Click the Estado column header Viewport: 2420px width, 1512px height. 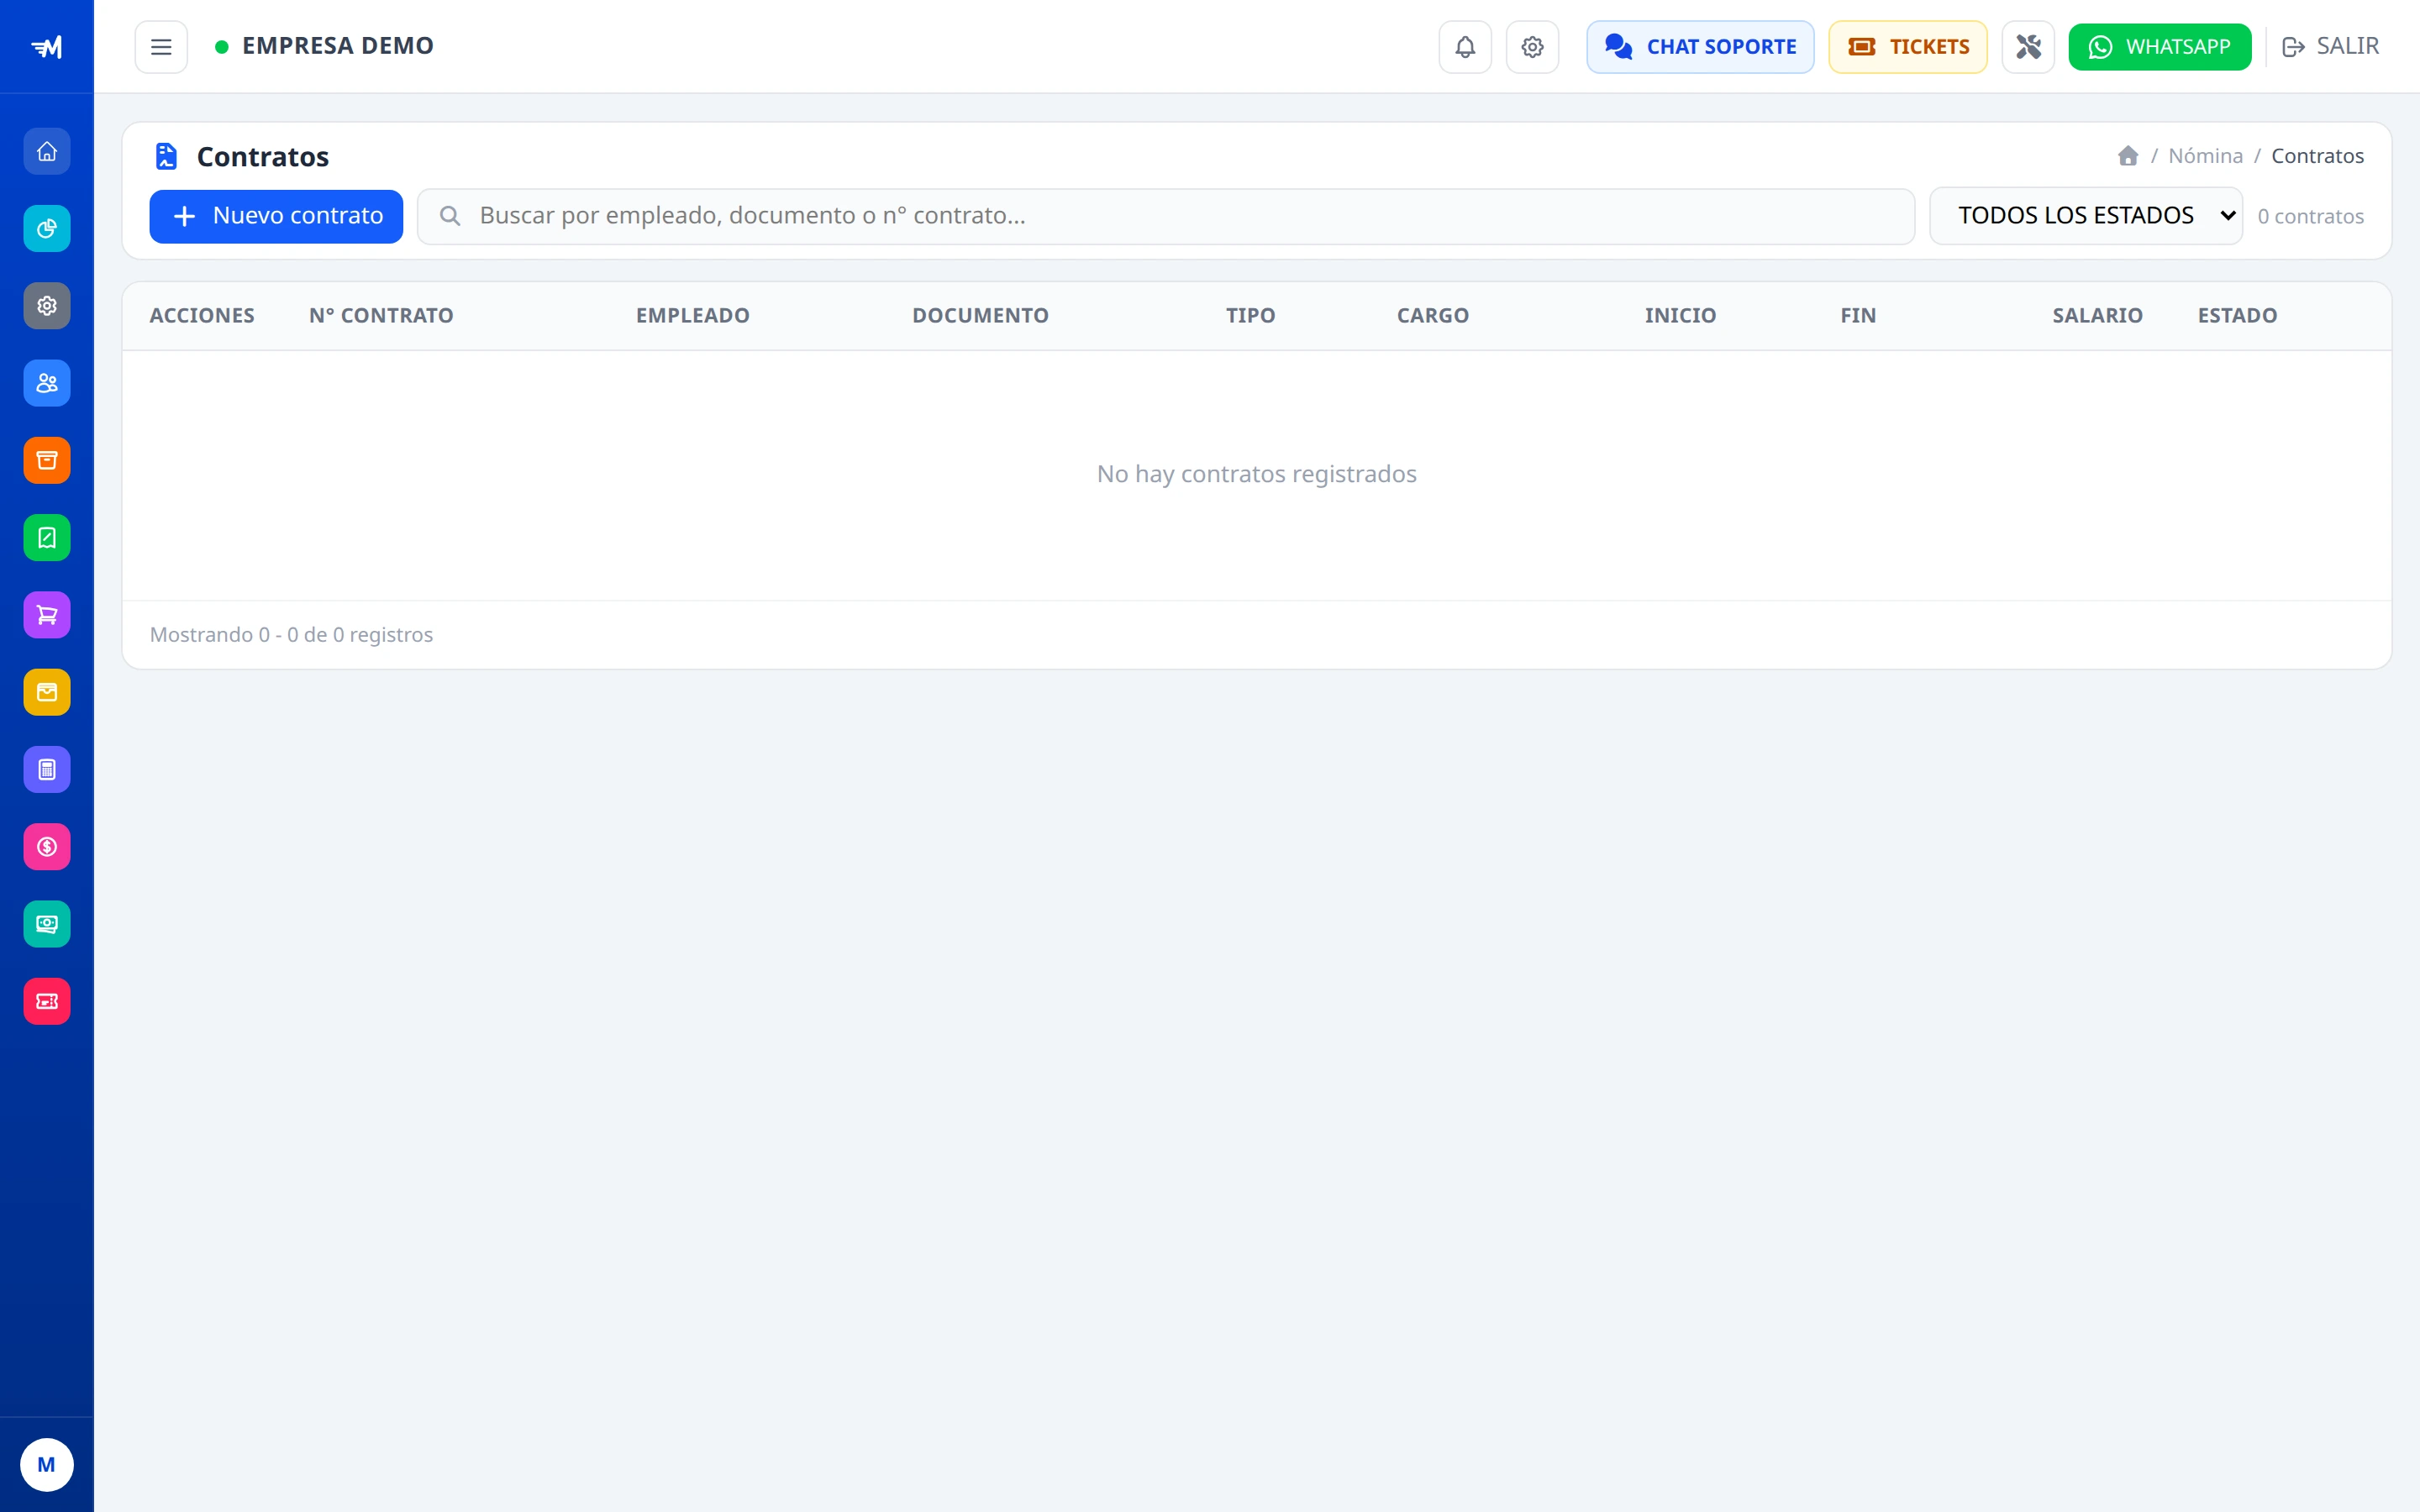[x=2237, y=316]
